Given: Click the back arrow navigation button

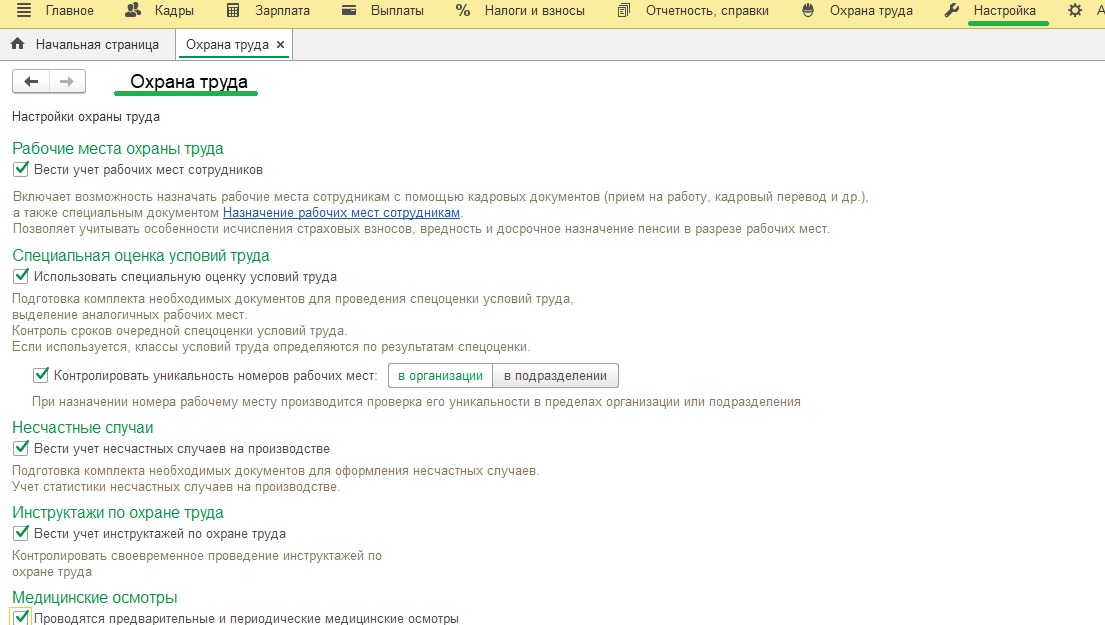Looking at the screenshot, I should [31, 82].
